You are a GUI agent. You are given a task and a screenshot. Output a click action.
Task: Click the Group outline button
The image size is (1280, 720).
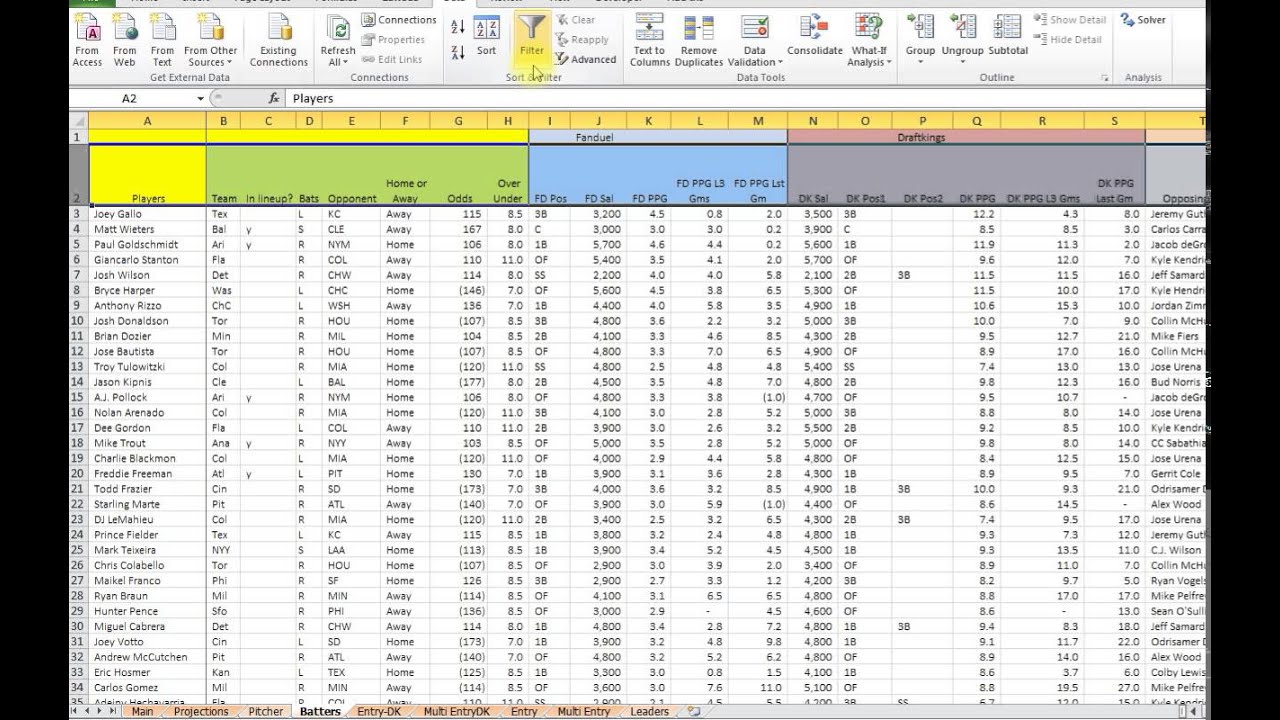point(920,41)
